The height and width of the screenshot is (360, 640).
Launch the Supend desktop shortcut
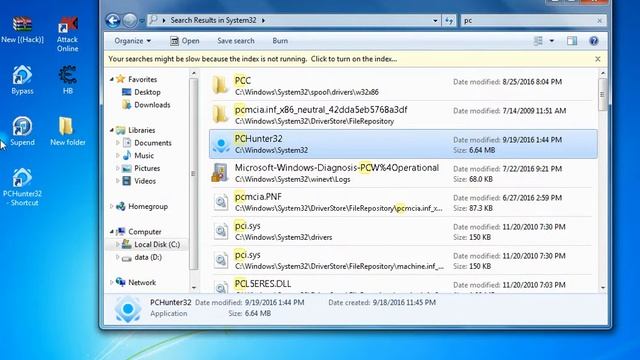click(x=22, y=131)
